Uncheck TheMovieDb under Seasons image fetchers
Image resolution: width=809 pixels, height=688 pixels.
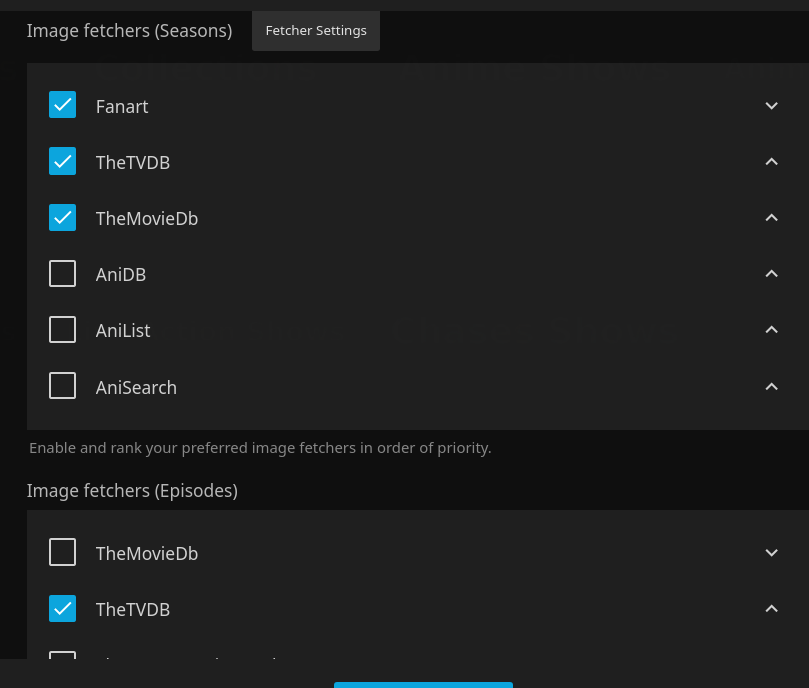[x=63, y=217]
